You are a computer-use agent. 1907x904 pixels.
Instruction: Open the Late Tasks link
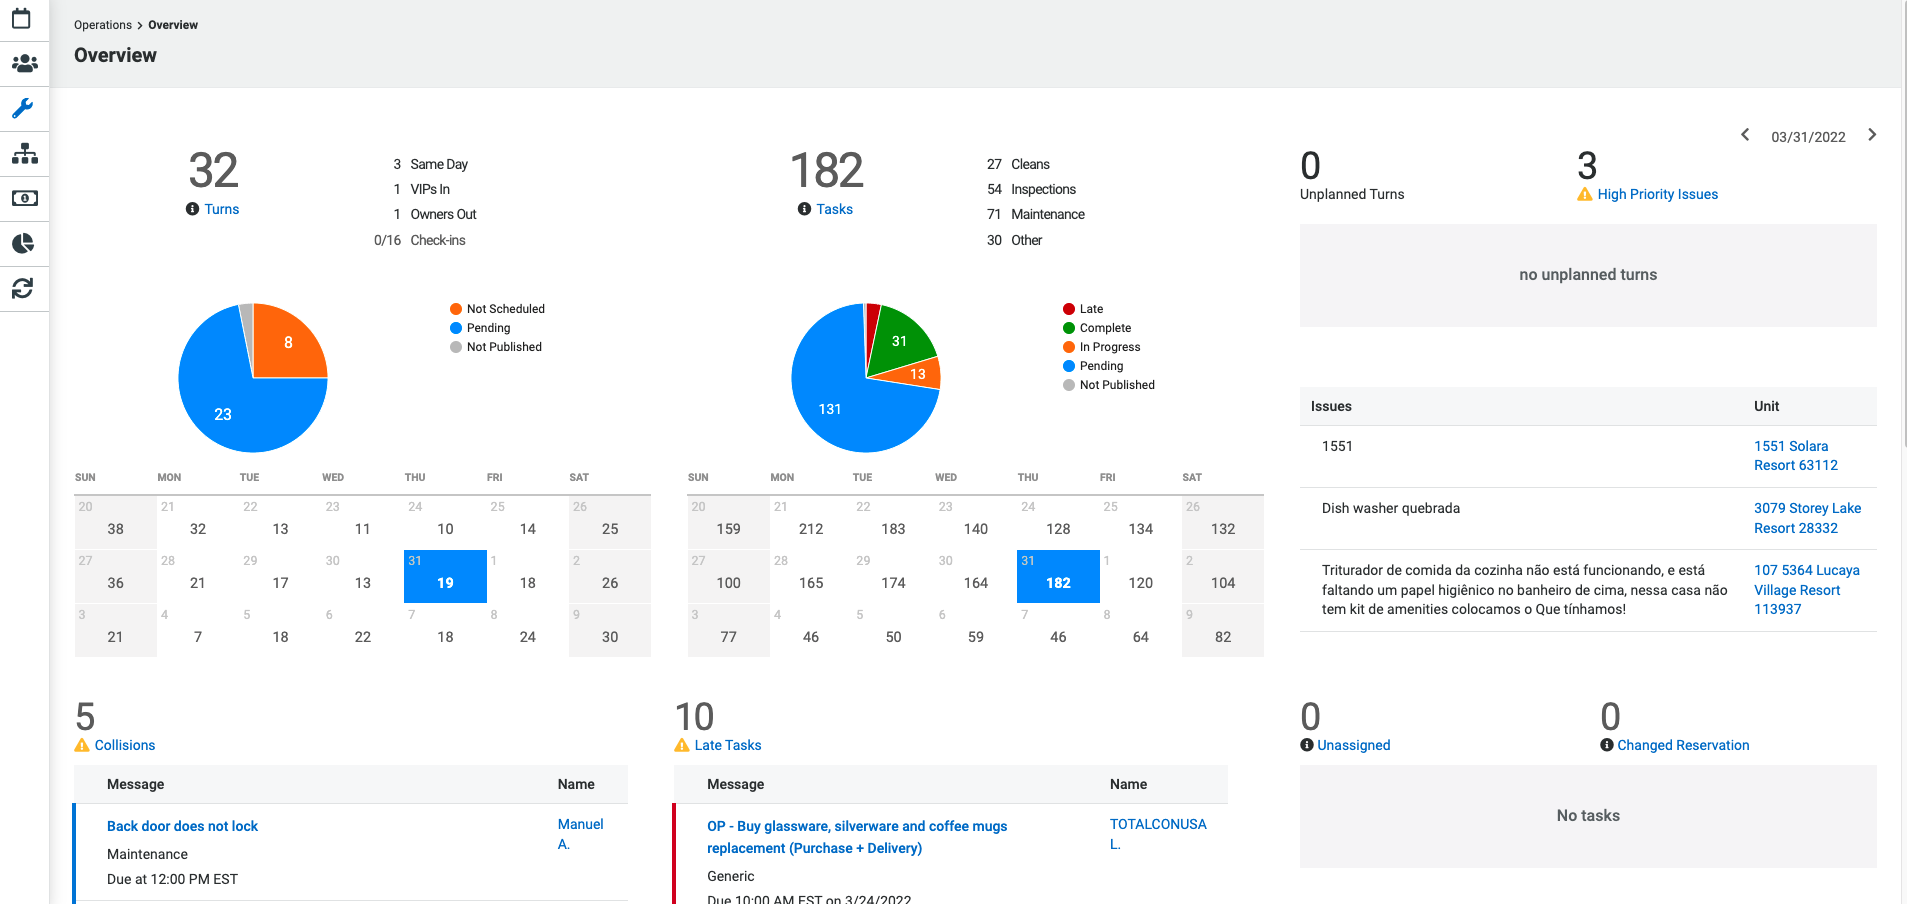click(x=728, y=745)
